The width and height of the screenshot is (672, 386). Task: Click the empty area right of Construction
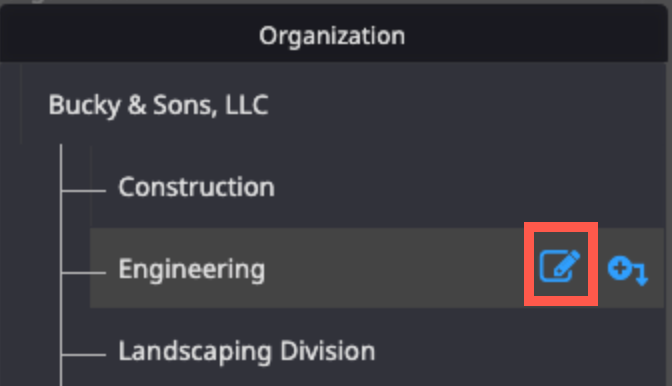[x=467, y=187]
